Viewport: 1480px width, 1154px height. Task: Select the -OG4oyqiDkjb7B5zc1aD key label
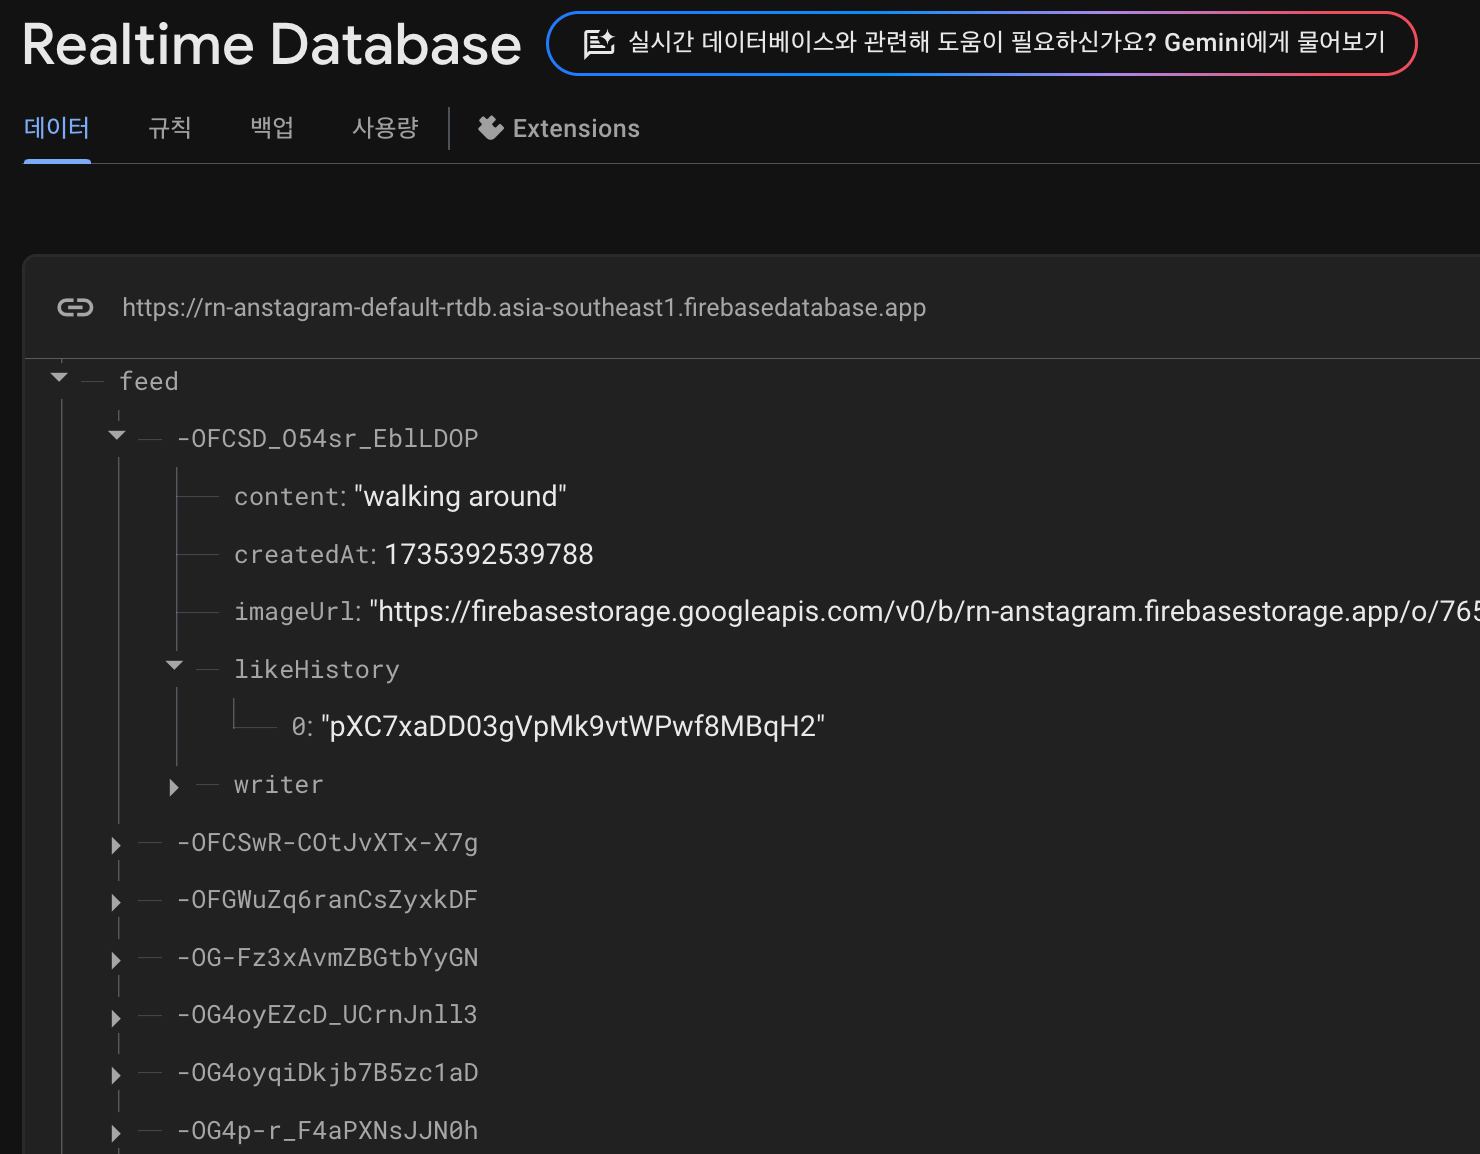(328, 1073)
